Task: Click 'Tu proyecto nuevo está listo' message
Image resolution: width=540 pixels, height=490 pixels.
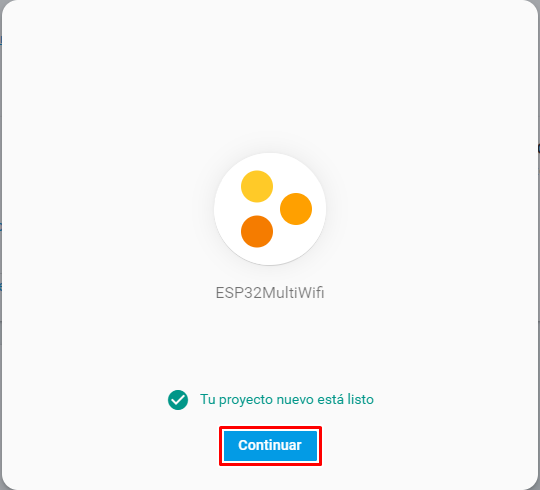Action: pyautogui.click(x=287, y=399)
